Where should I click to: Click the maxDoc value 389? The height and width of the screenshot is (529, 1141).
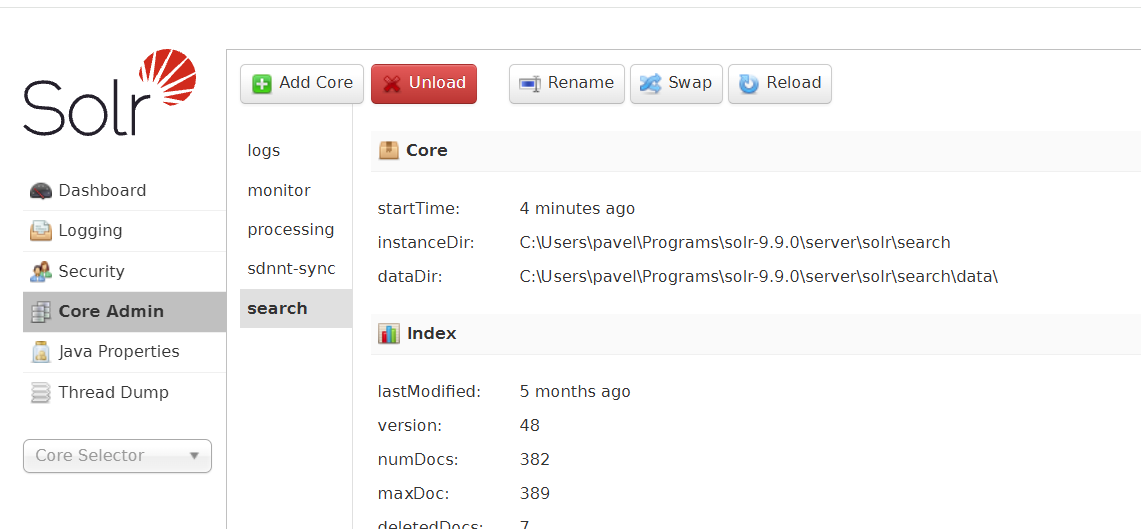[x=535, y=494]
